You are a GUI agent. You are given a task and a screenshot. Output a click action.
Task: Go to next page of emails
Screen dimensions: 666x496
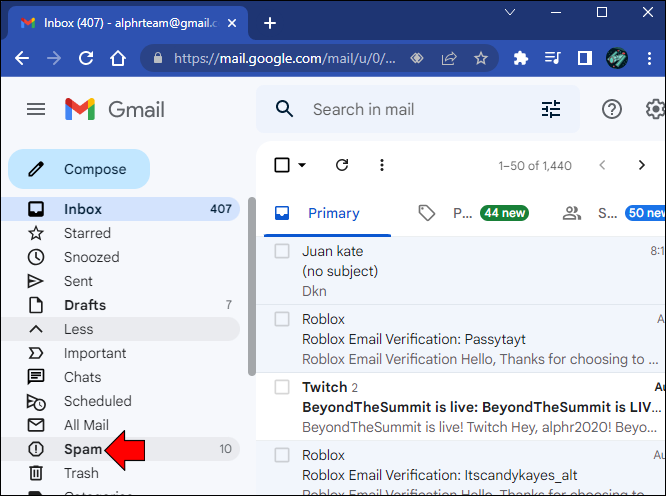coord(641,165)
